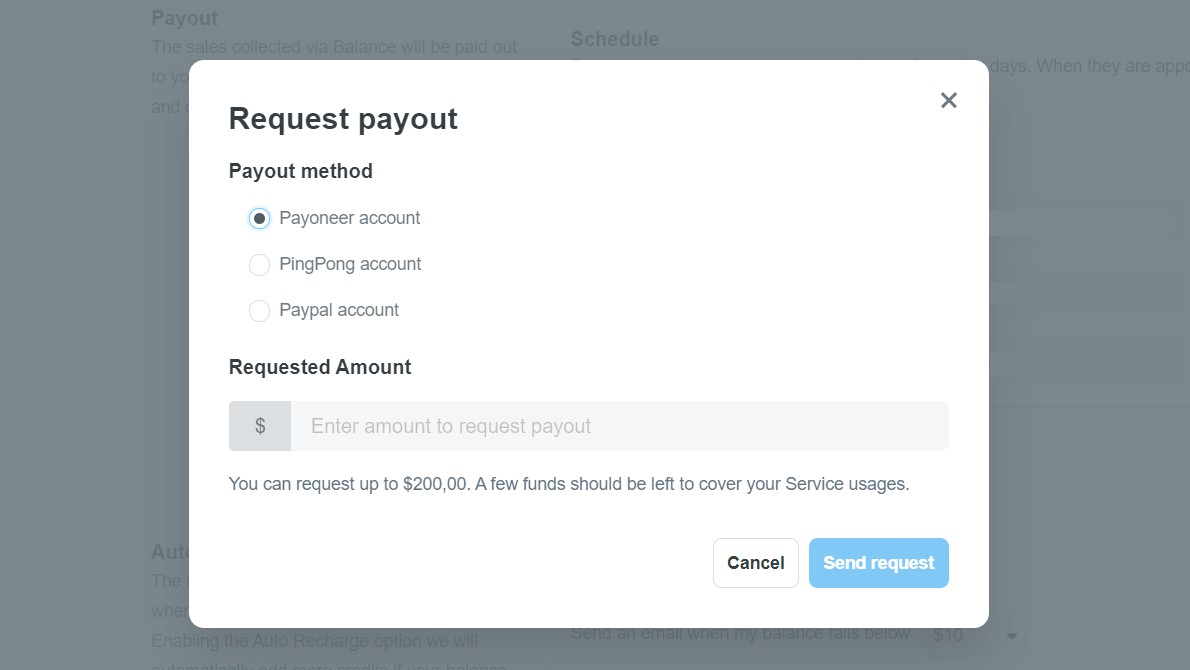Dismiss the dialog with Cancel

tap(755, 562)
